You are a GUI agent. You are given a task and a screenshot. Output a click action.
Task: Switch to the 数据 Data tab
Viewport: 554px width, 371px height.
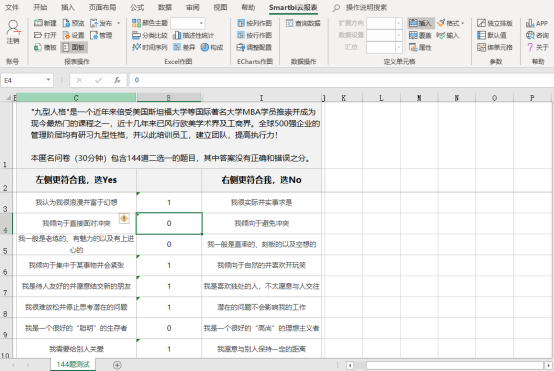[x=165, y=7]
